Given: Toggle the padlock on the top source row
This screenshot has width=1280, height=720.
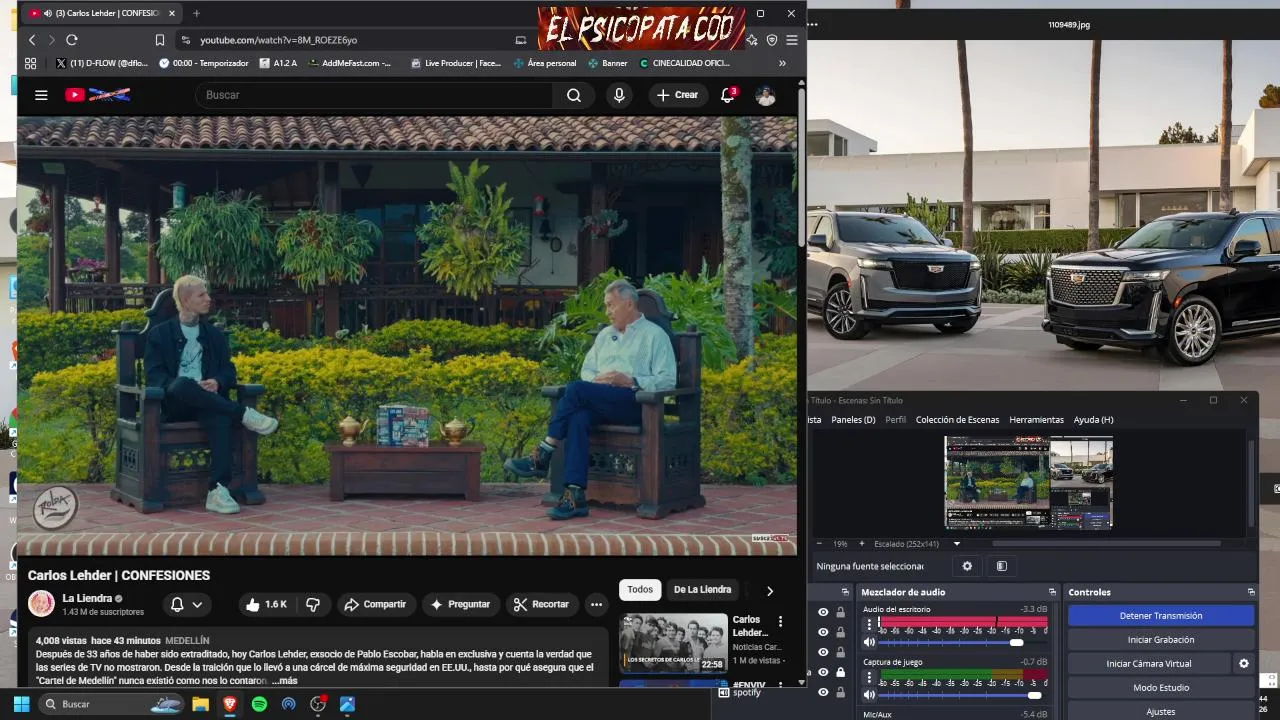Looking at the screenshot, I should [840, 612].
